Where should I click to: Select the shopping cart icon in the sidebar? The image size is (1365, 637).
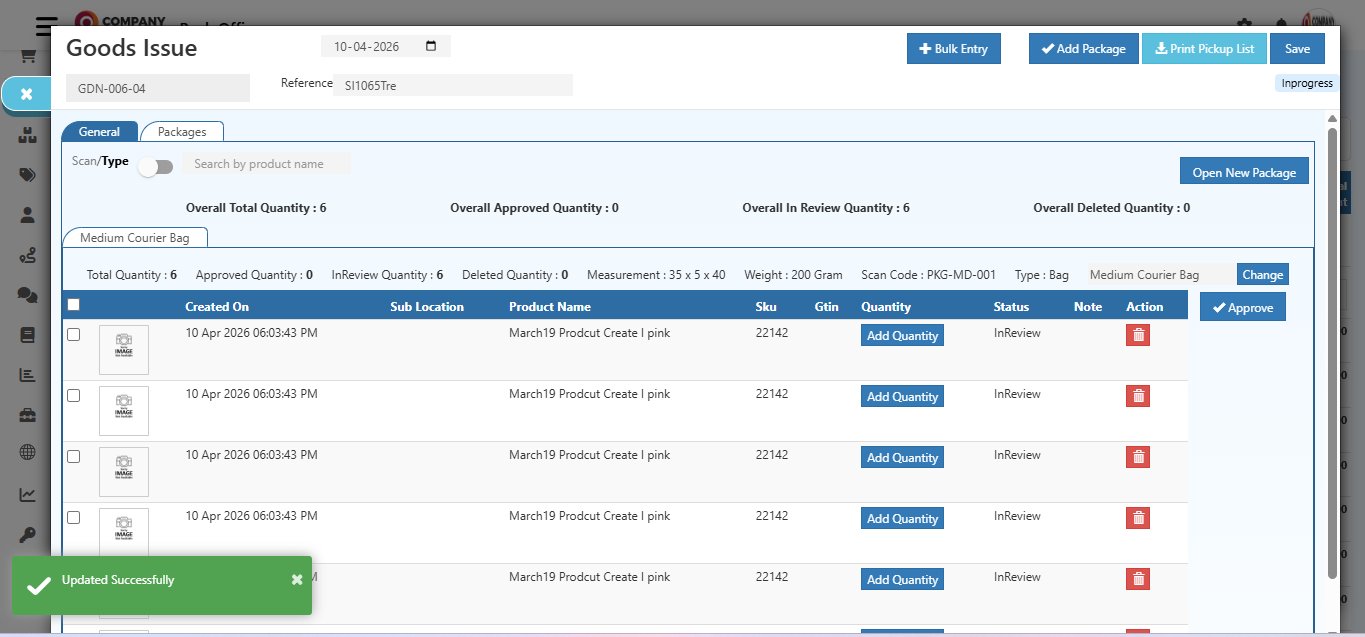click(x=27, y=56)
